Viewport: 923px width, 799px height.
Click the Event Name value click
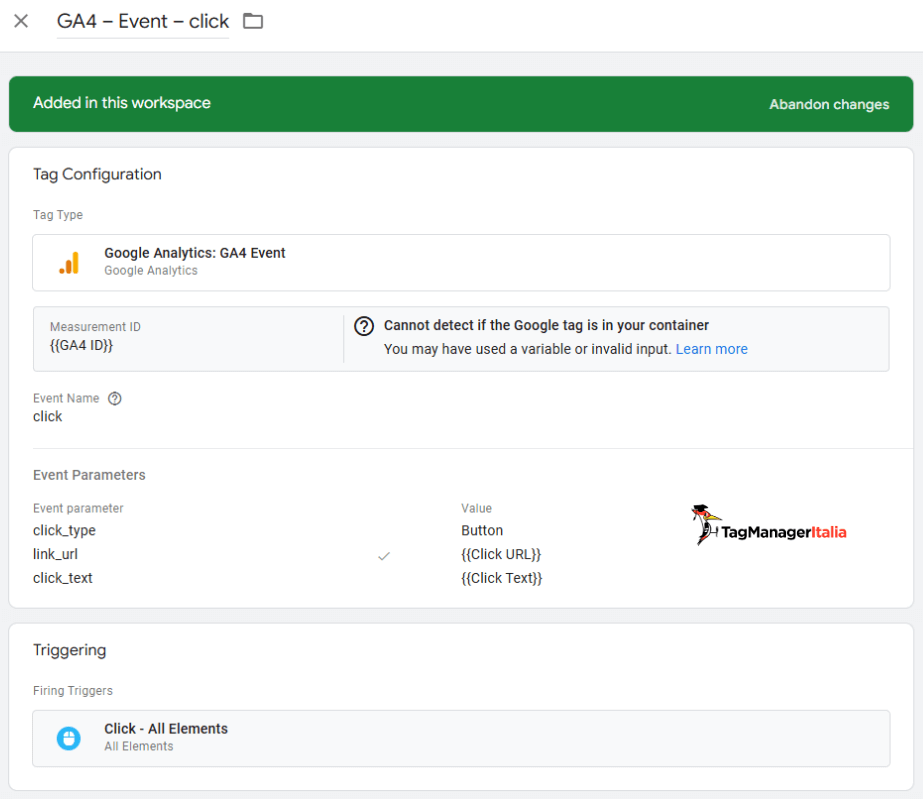pyautogui.click(x=48, y=416)
